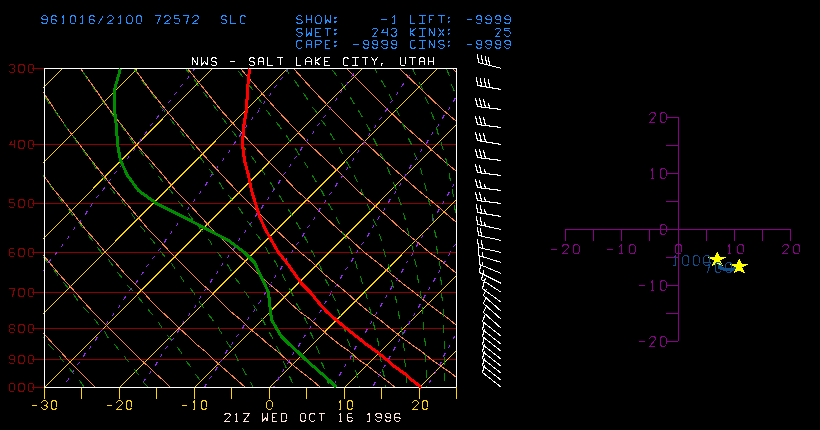Click -10 on the yellow temperature axis
The width and height of the screenshot is (820, 430).
[x=195, y=405]
